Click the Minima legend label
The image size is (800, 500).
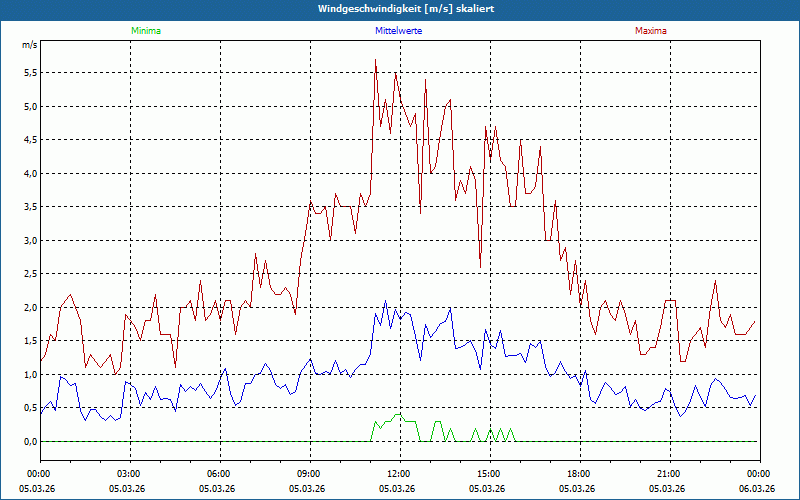146,31
